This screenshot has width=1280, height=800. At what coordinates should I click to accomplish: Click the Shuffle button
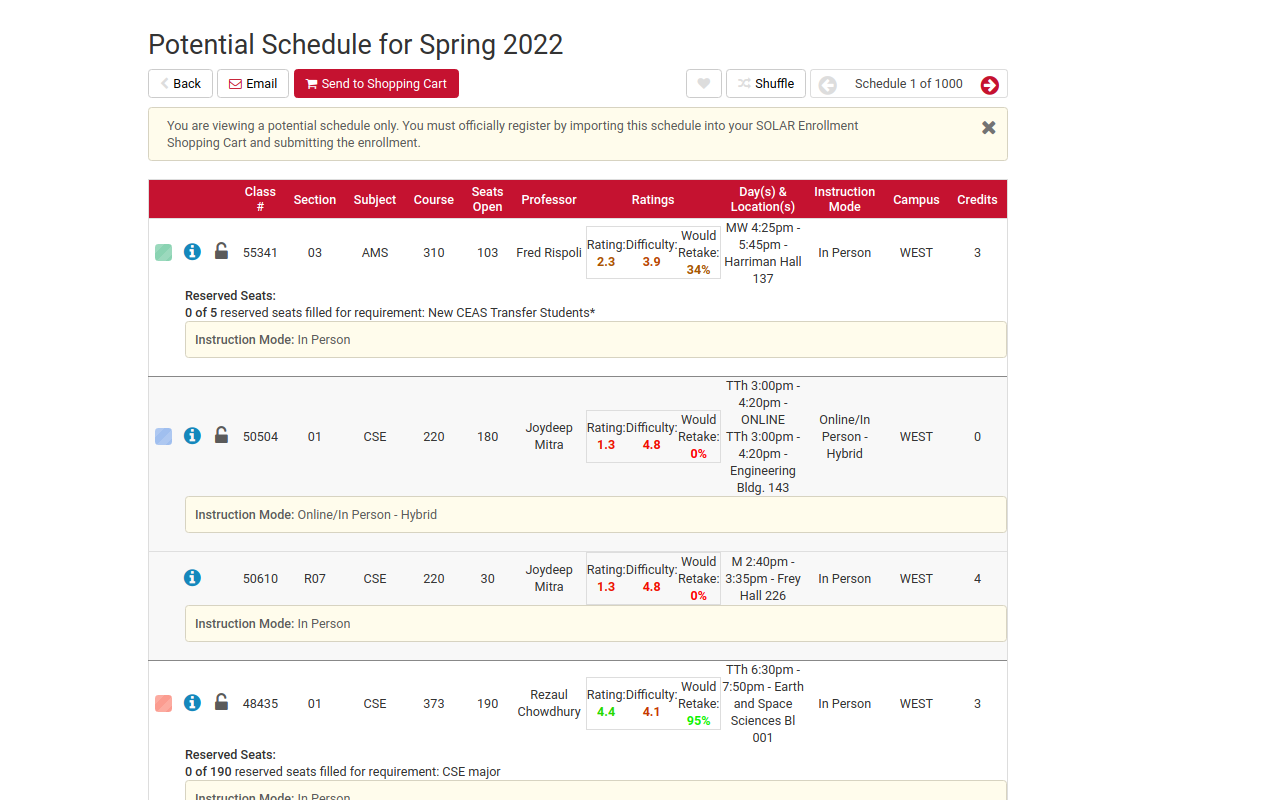pyautogui.click(x=765, y=83)
